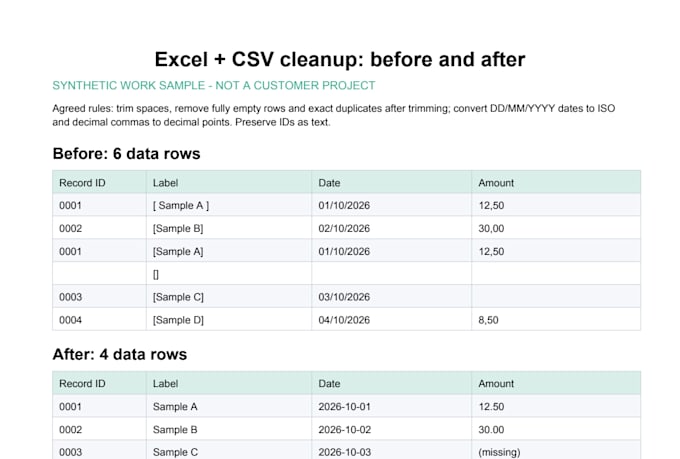Click 'Date' header in Before table
This screenshot has width=680, height=459.
392,182
